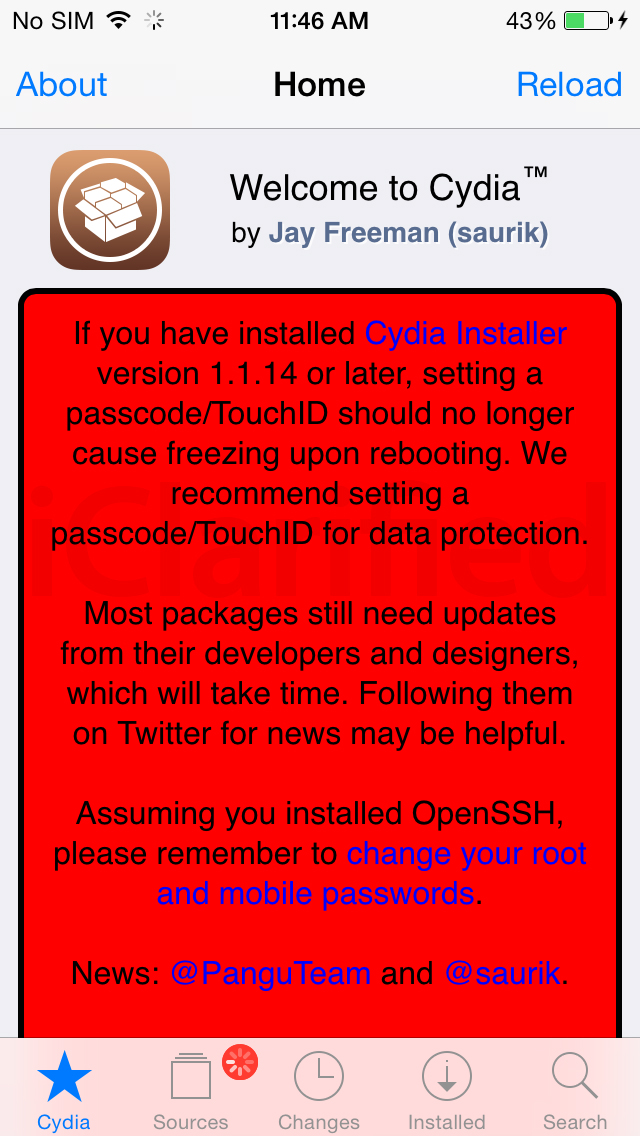The width and height of the screenshot is (640, 1136).
Task: Tap the Wi-Fi icon in status bar
Action: click(x=118, y=21)
